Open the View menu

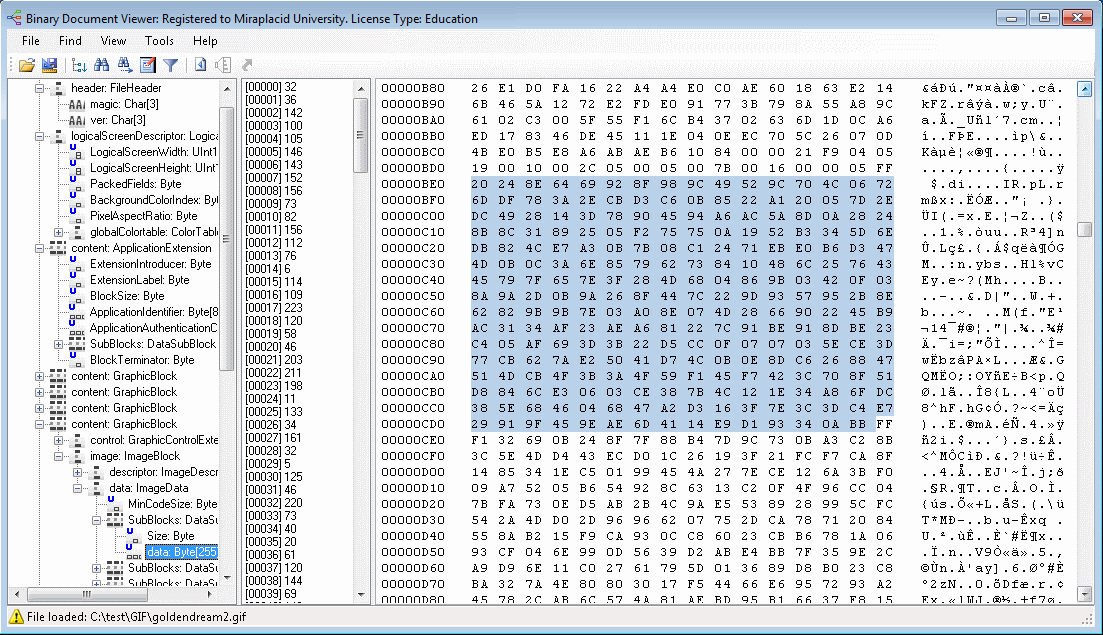[x=113, y=41]
